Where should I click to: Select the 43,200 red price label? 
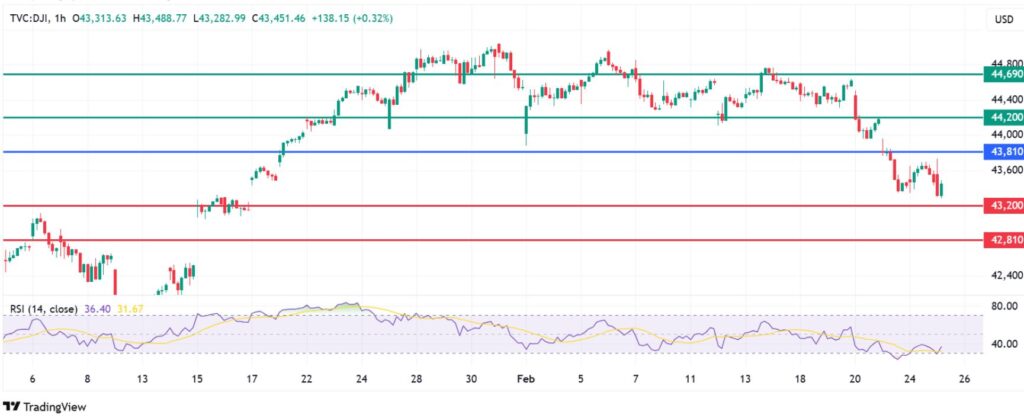click(1002, 205)
